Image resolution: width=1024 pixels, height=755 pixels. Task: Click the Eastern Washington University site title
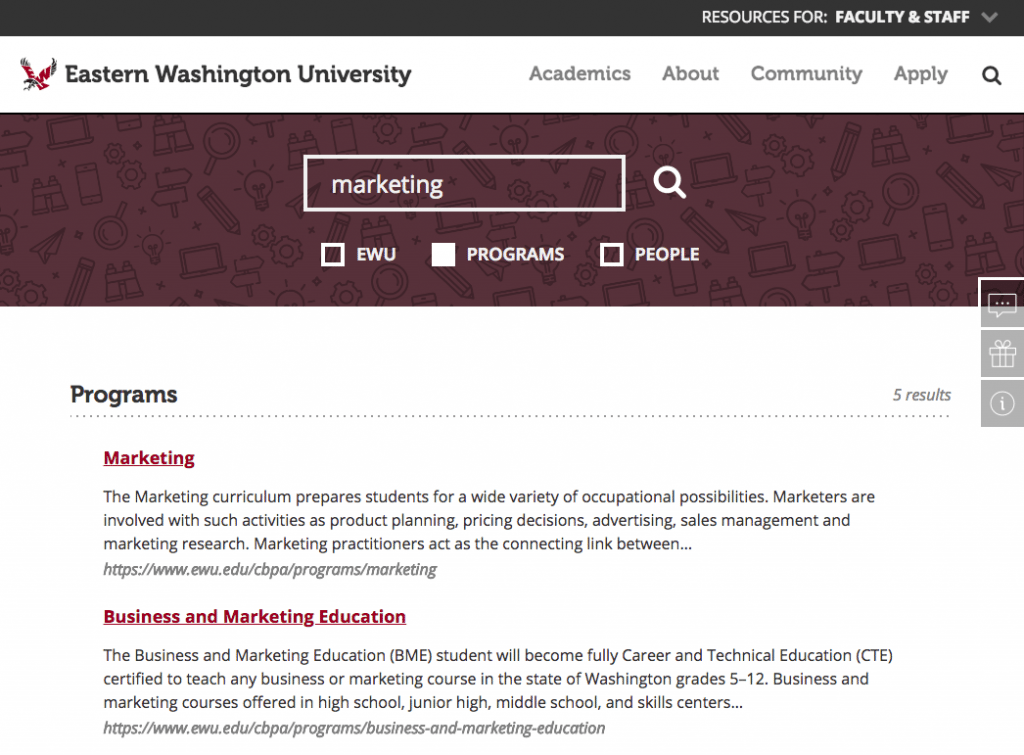tap(238, 74)
